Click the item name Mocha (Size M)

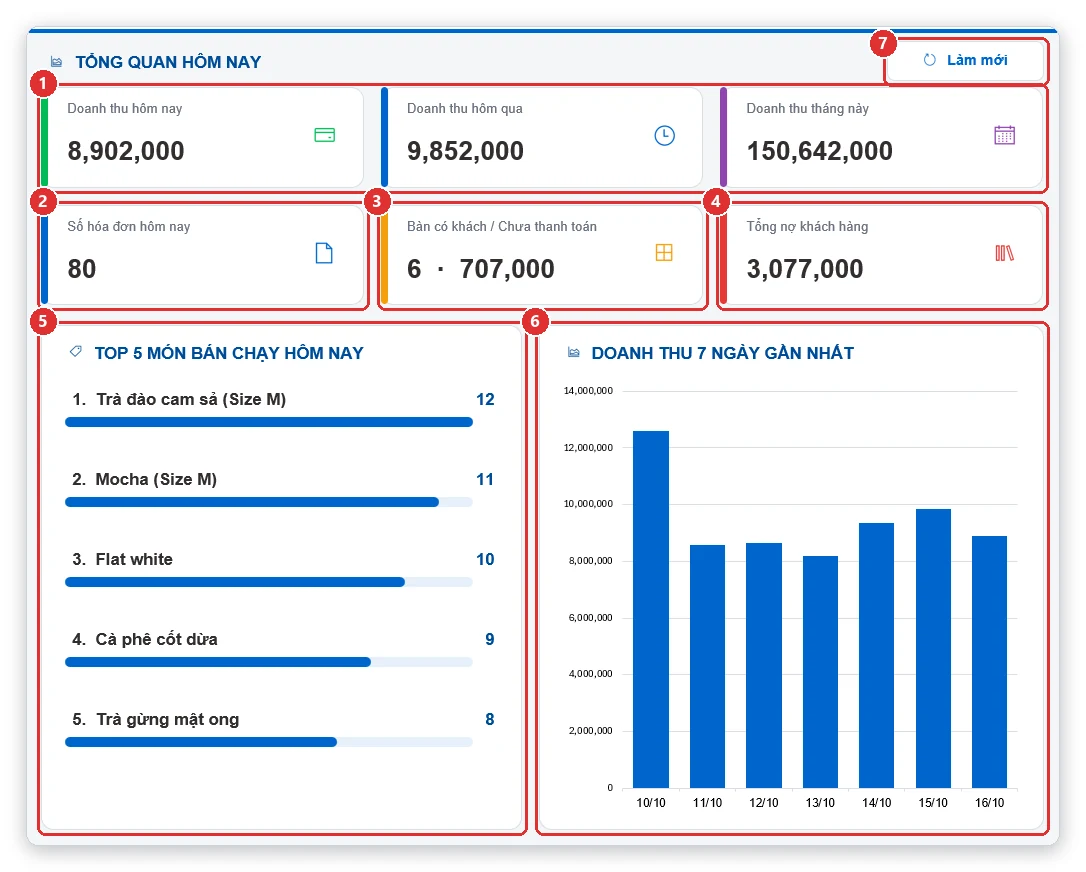157,479
